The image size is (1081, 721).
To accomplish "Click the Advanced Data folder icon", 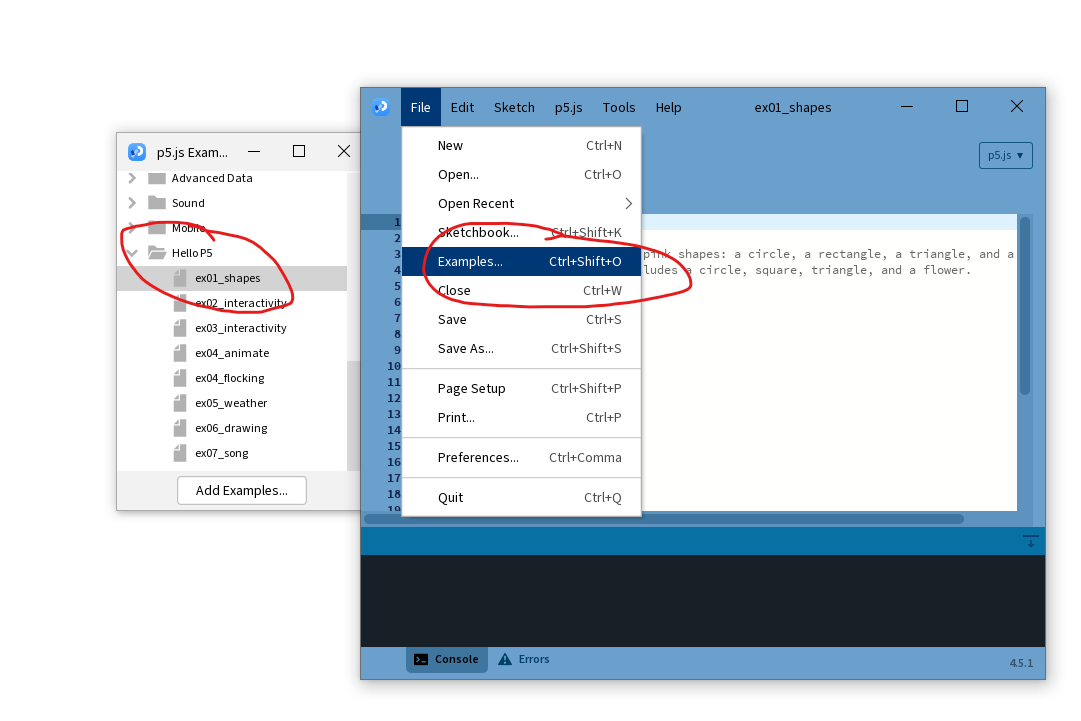I will [157, 178].
